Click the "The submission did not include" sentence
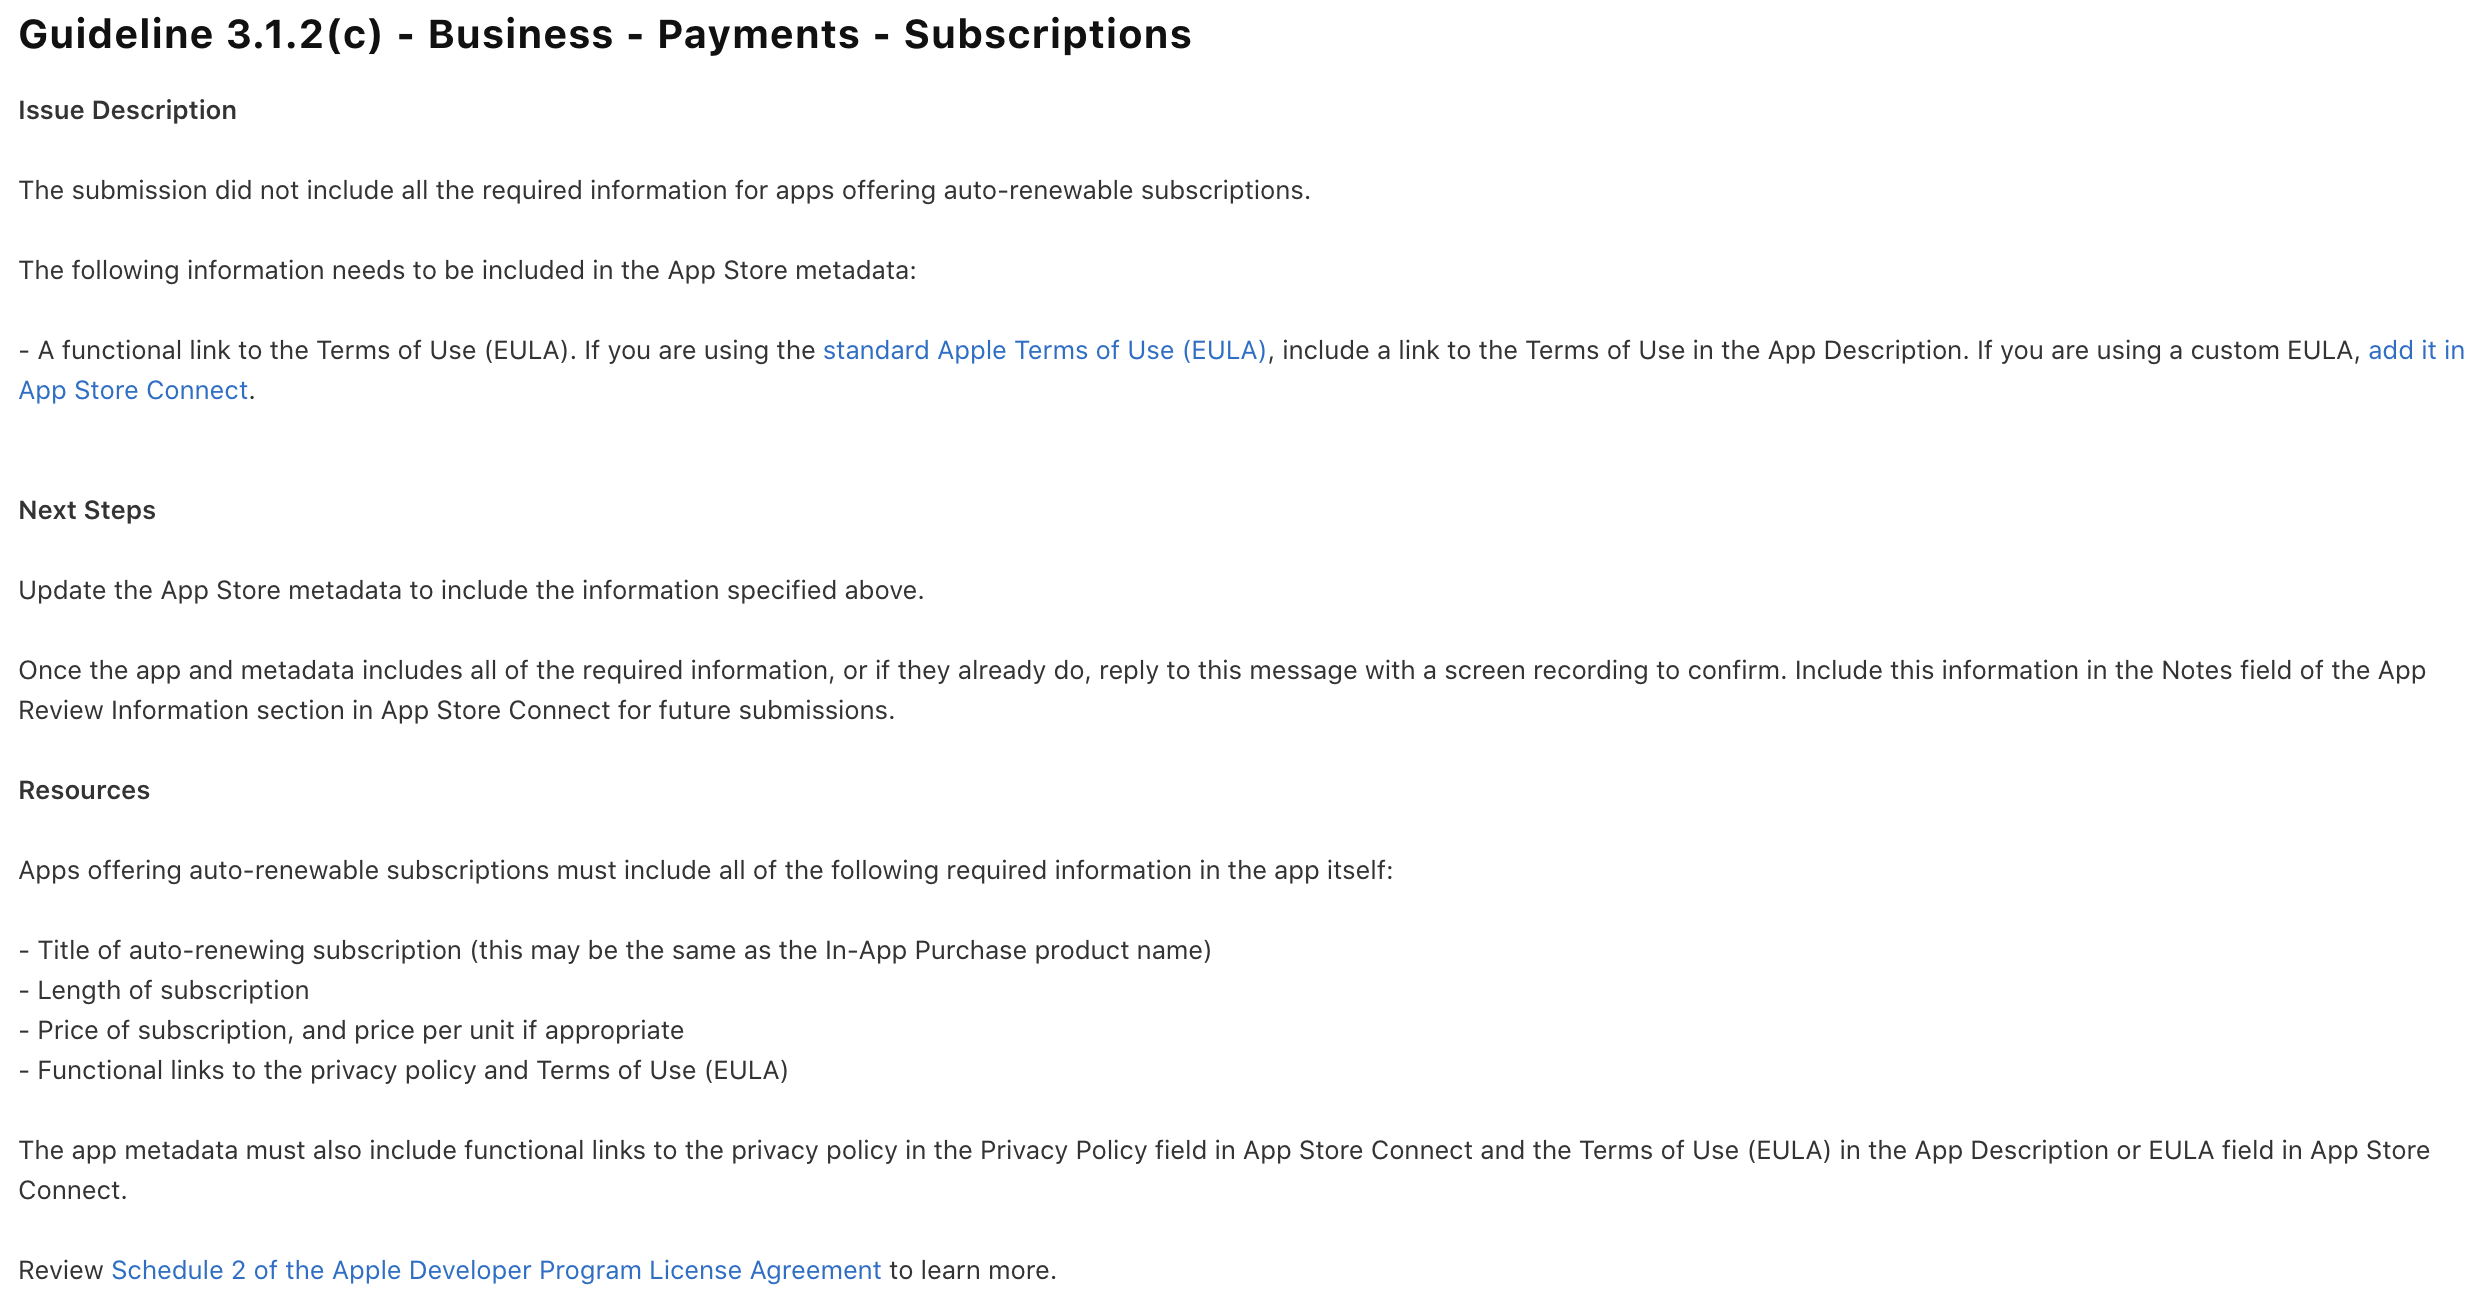The image size is (2480, 1298). 664,191
